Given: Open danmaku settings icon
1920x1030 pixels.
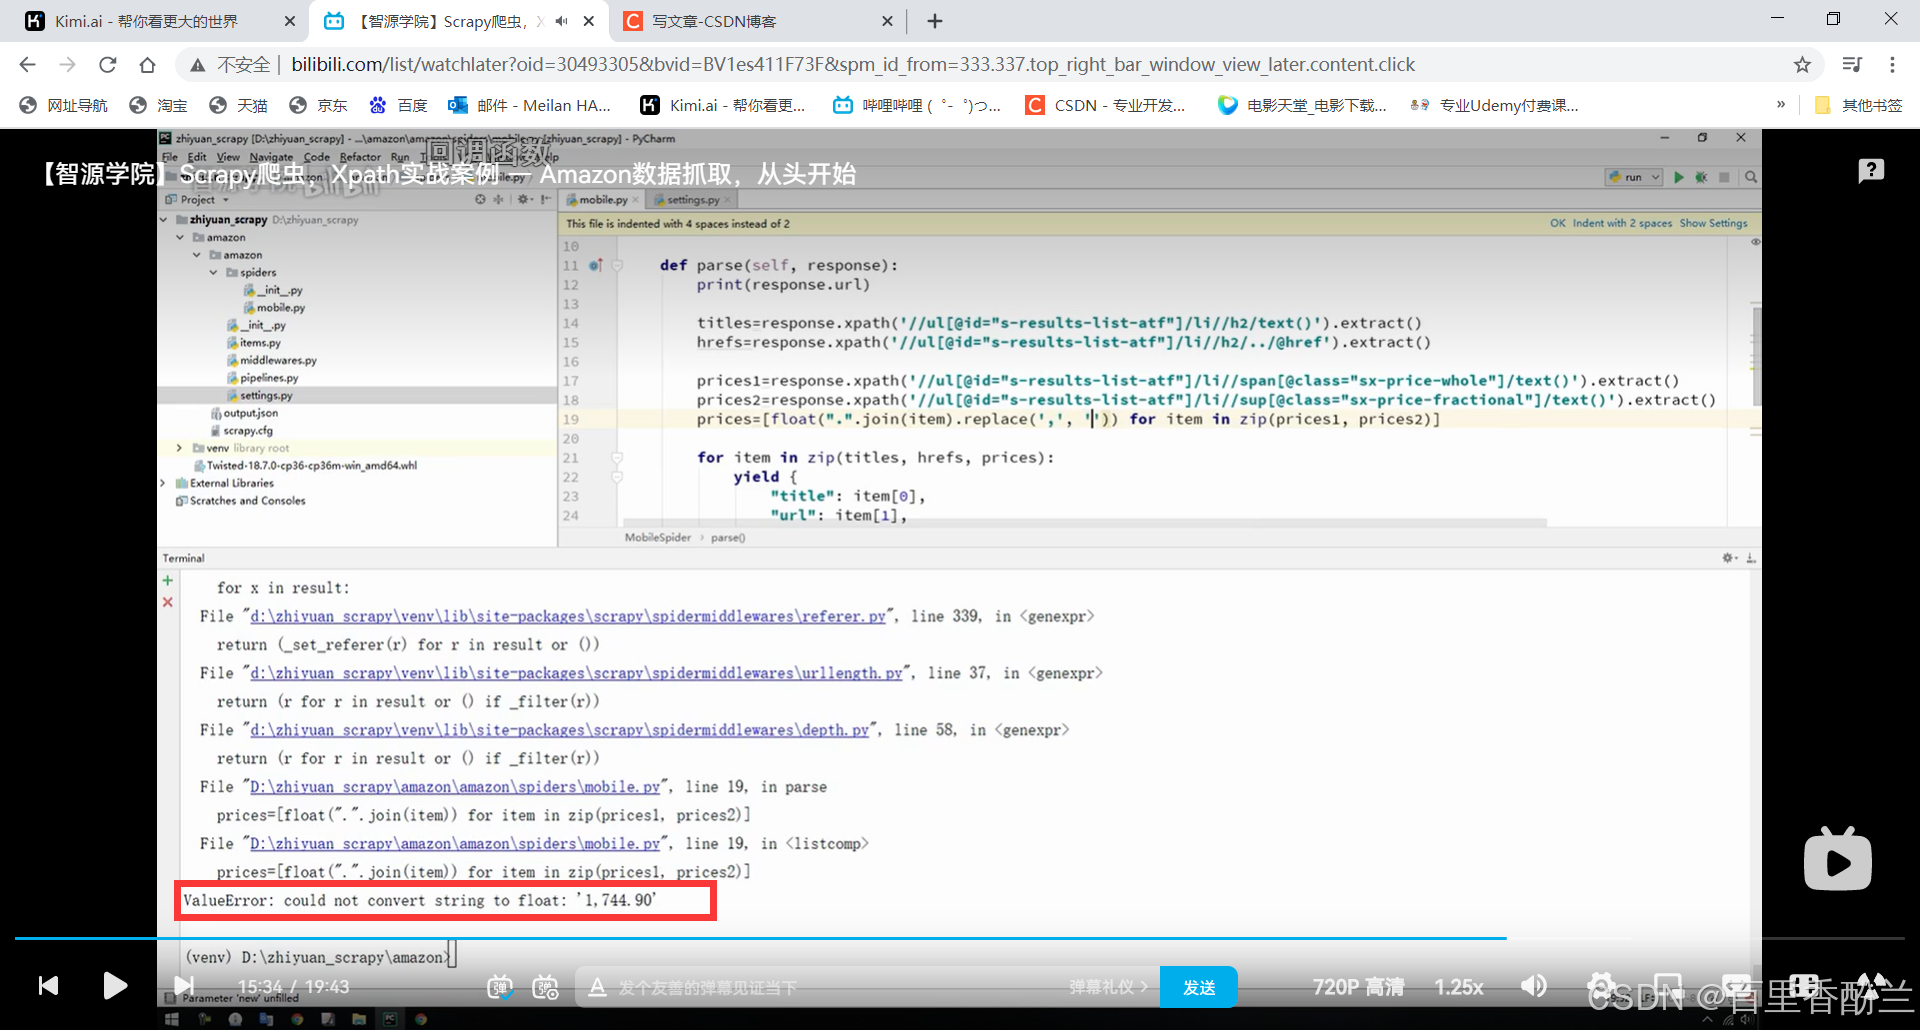Looking at the screenshot, I should 545,987.
